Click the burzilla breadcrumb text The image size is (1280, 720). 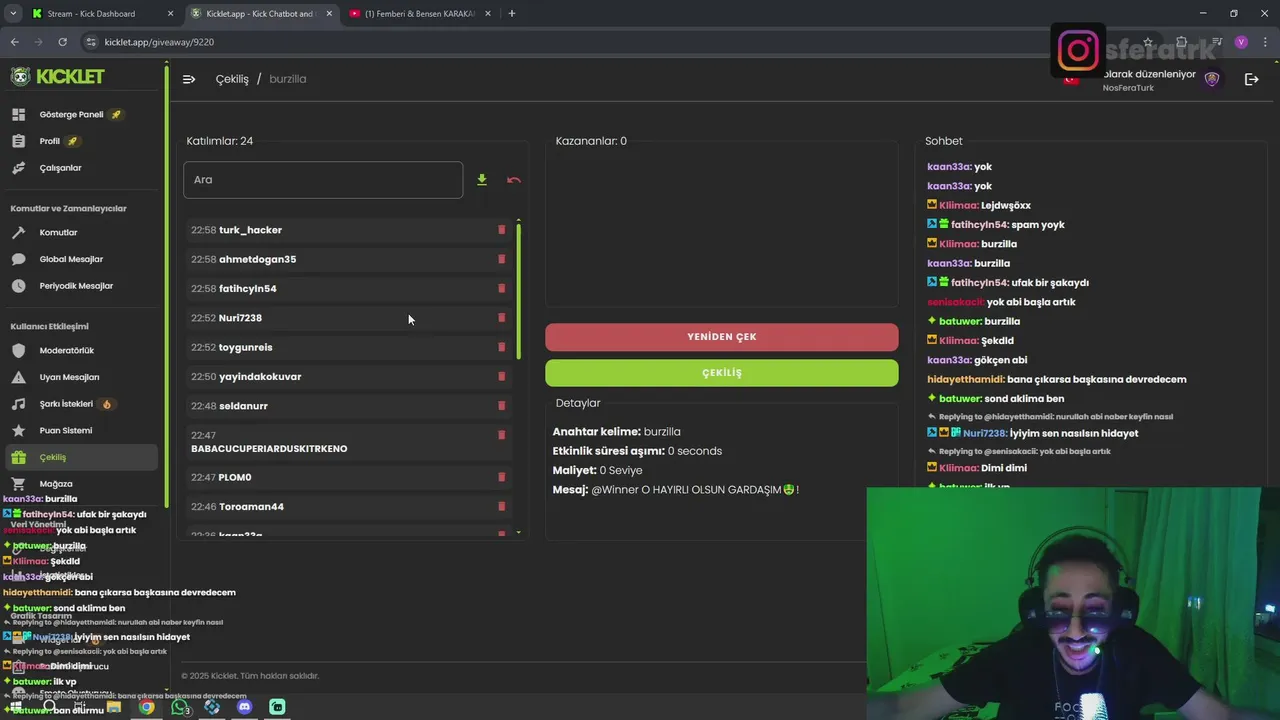[288, 79]
